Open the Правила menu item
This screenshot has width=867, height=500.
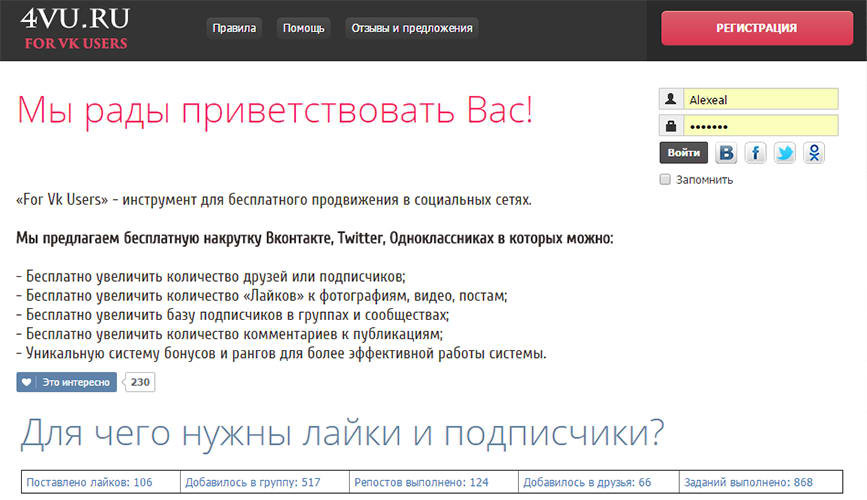[234, 28]
